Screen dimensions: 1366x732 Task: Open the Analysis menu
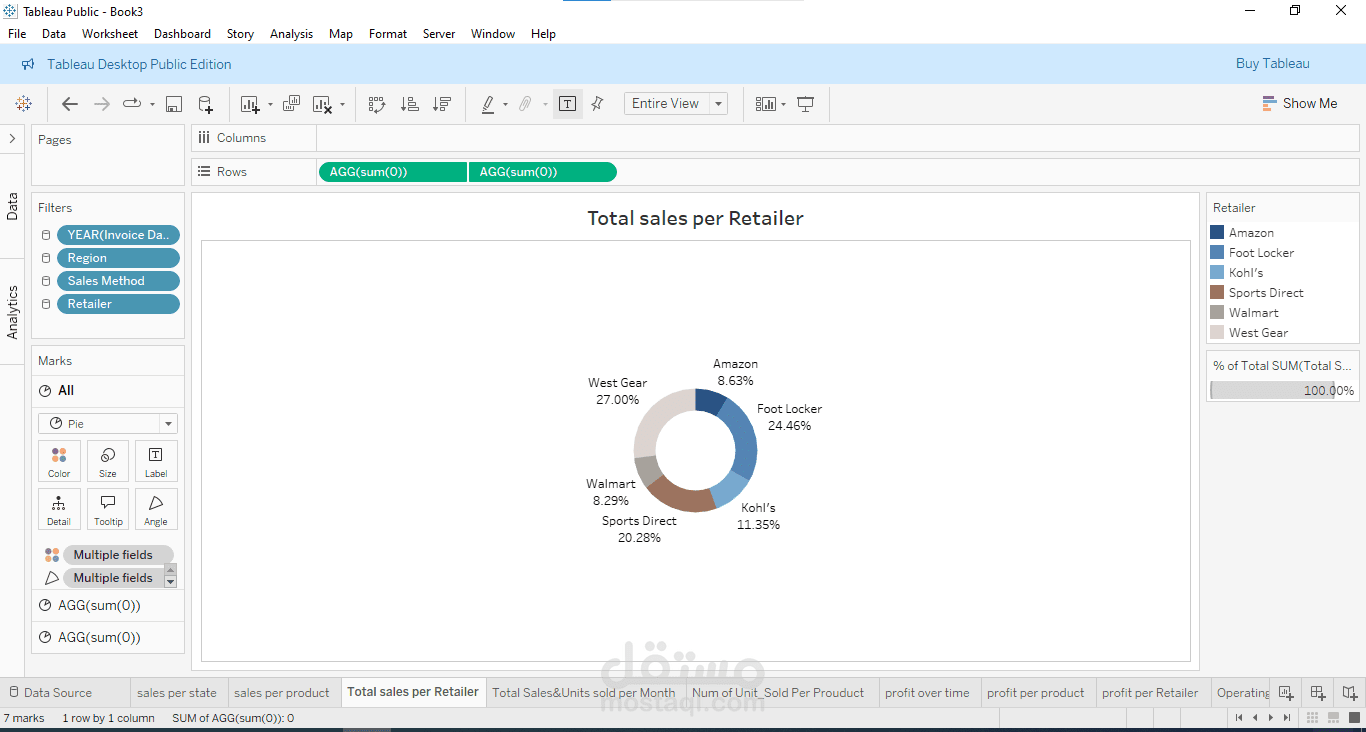pos(291,34)
